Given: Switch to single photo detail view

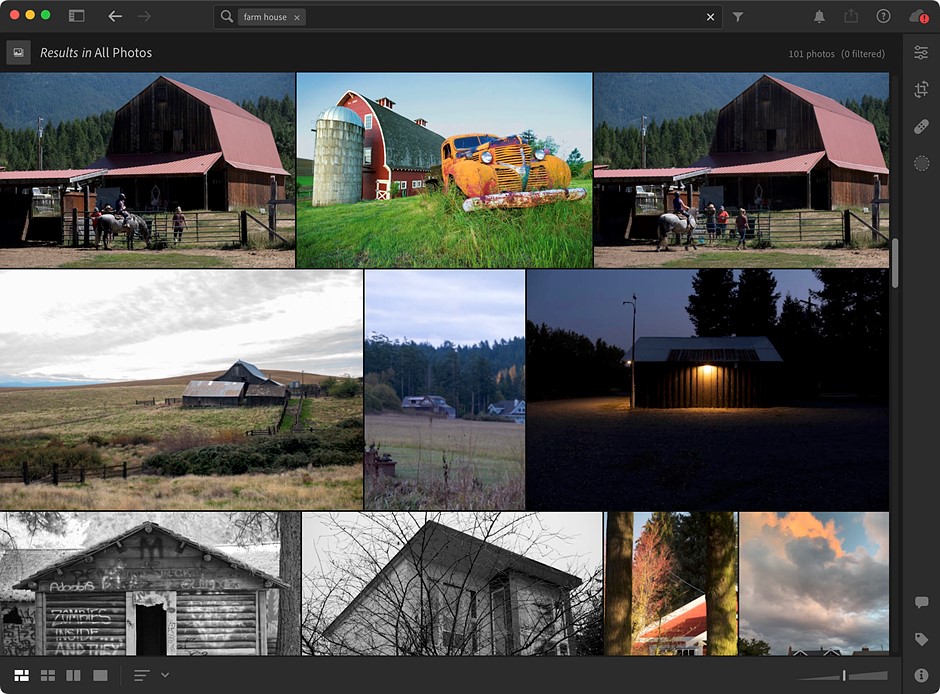Looking at the screenshot, I should point(100,675).
